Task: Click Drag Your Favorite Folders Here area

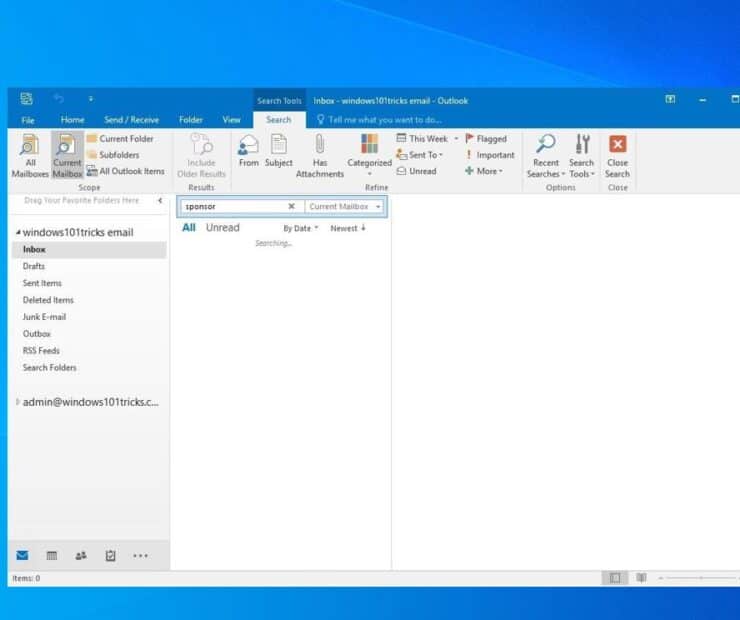Action: click(x=82, y=201)
